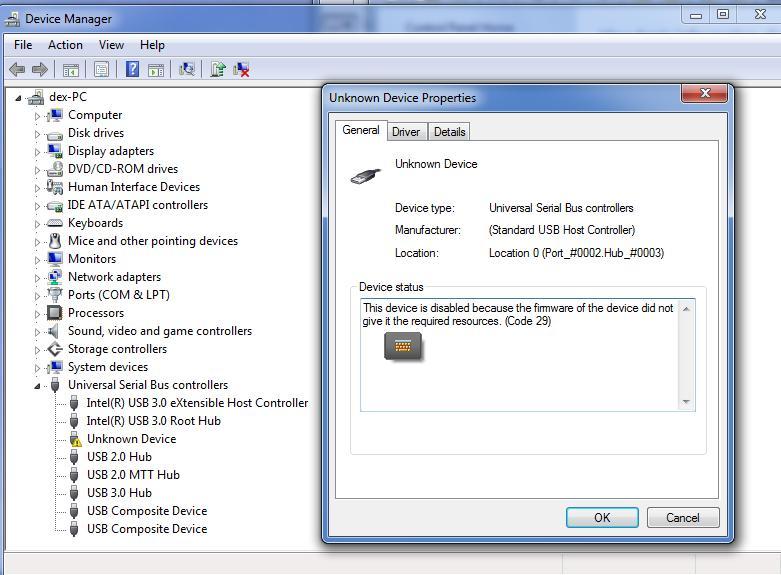Click OK in Unknown Device Properties
Viewport: 781px width, 575px height.
tap(602, 518)
